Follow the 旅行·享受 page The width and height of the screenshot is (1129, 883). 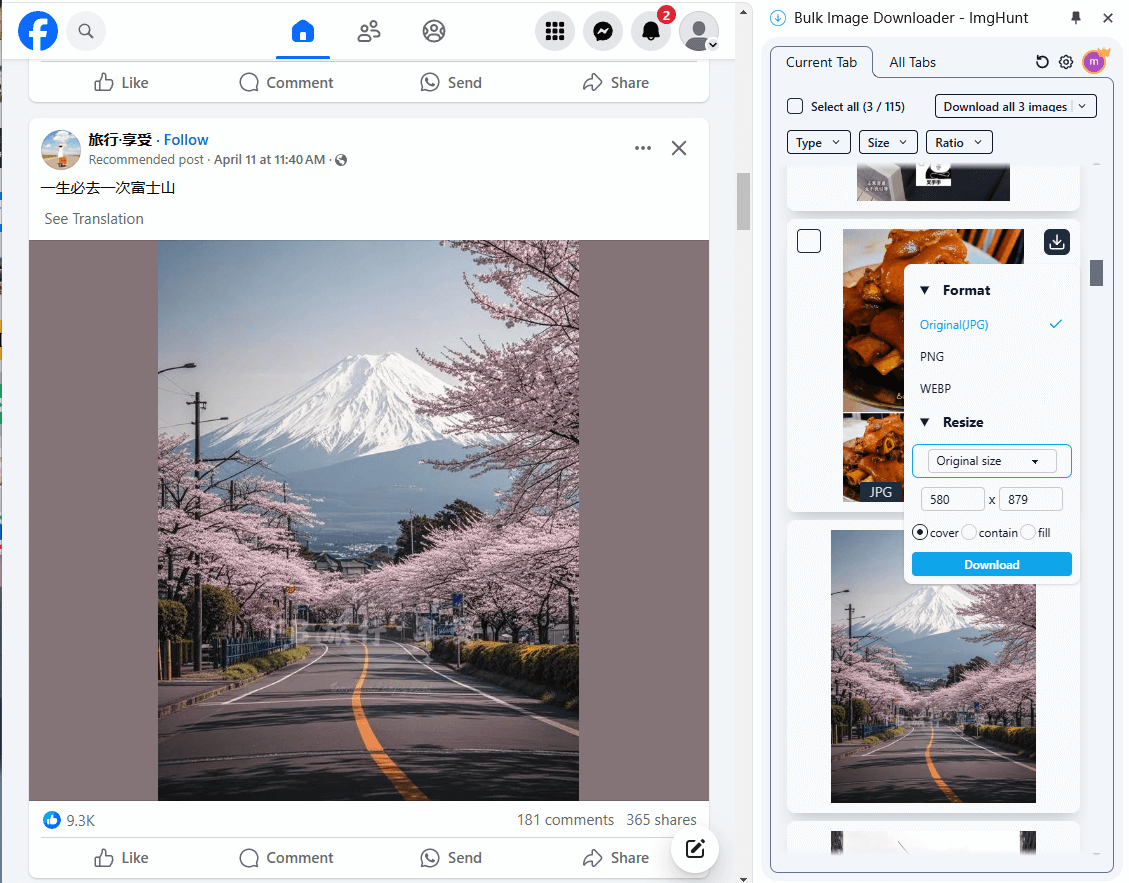pos(186,139)
